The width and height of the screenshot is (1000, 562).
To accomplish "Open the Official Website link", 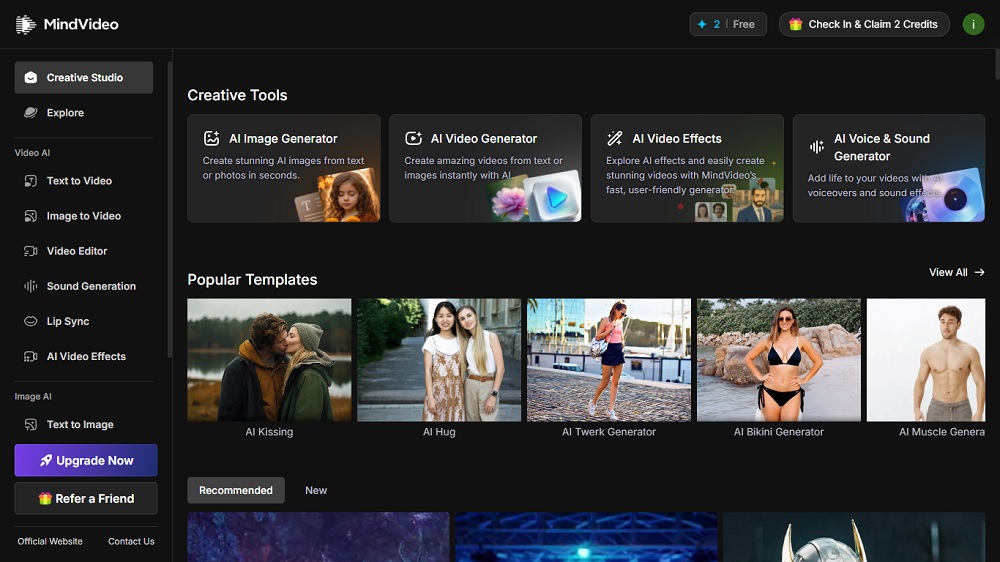I will click(50, 541).
